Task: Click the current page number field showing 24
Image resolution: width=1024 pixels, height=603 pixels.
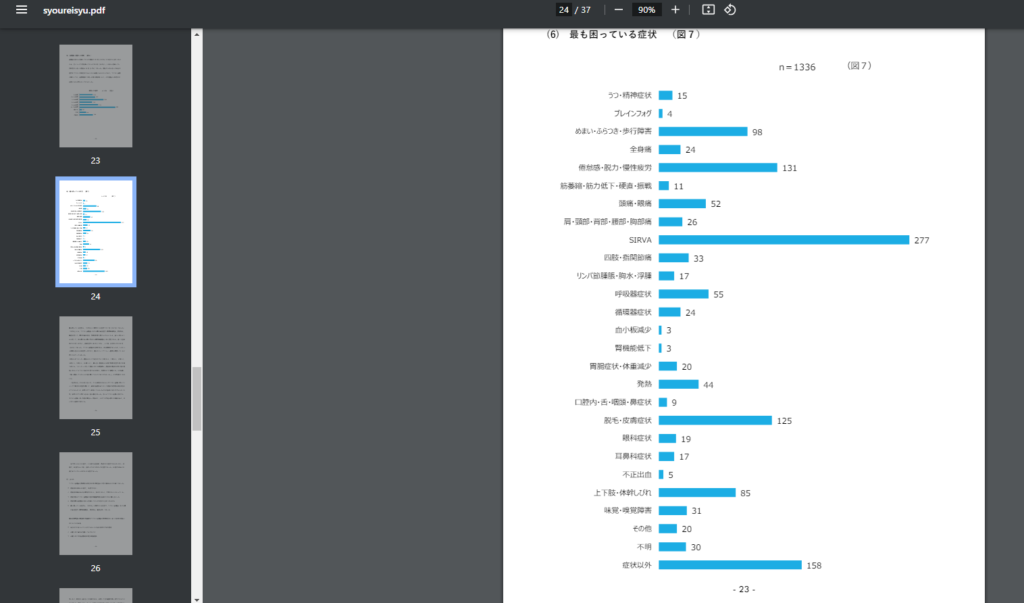Action: click(x=564, y=10)
